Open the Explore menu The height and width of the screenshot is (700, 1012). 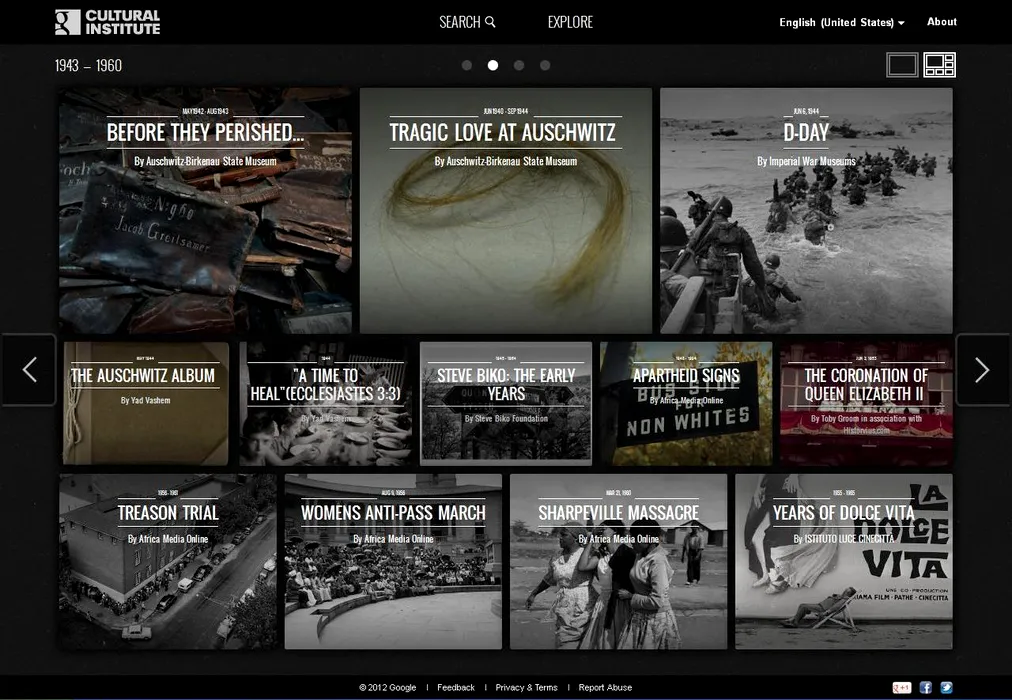pyautogui.click(x=570, y=22)
